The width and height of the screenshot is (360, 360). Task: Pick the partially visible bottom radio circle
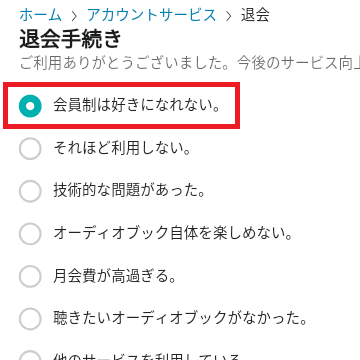30,355
